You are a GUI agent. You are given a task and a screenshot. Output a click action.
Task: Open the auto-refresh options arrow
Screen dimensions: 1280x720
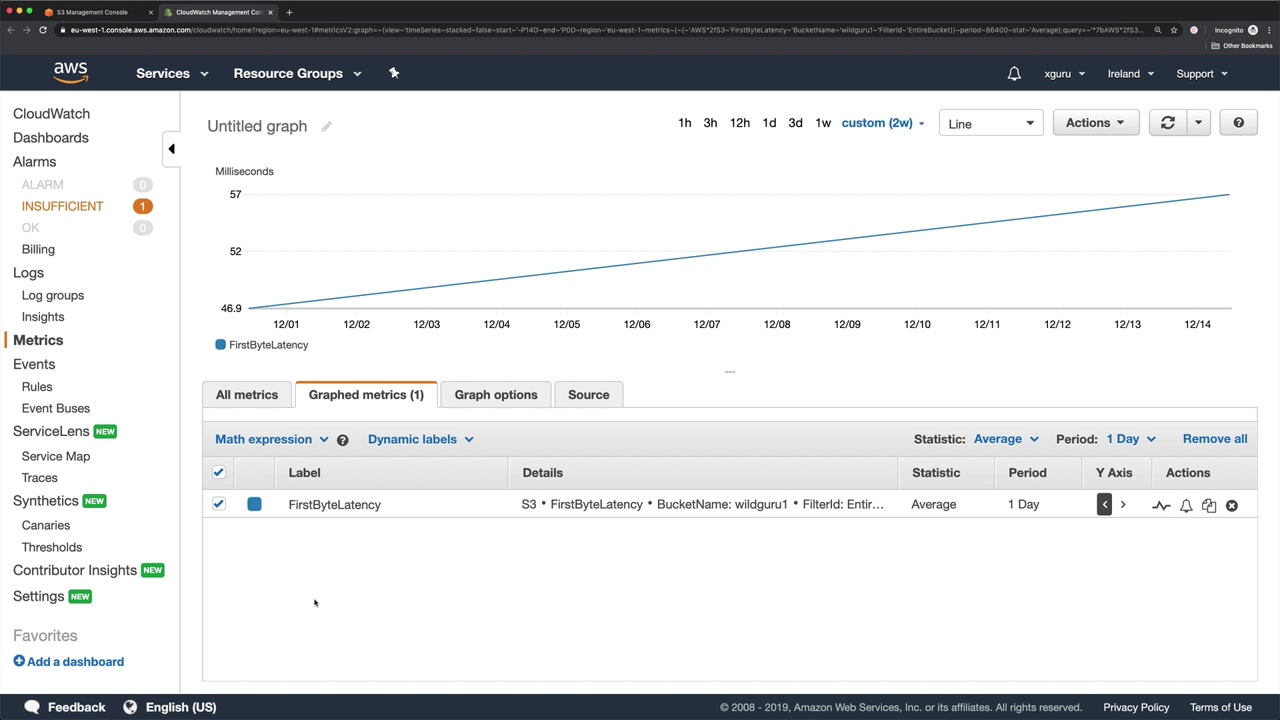tap(1198, 123)
